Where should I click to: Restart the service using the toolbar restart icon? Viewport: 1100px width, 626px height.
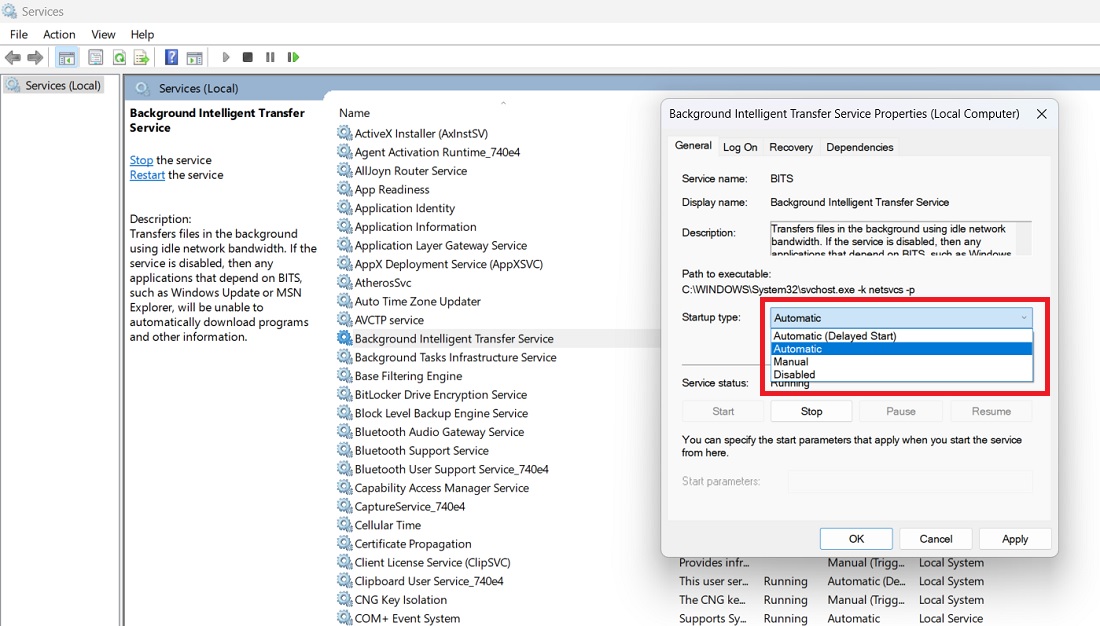[293, 57]
